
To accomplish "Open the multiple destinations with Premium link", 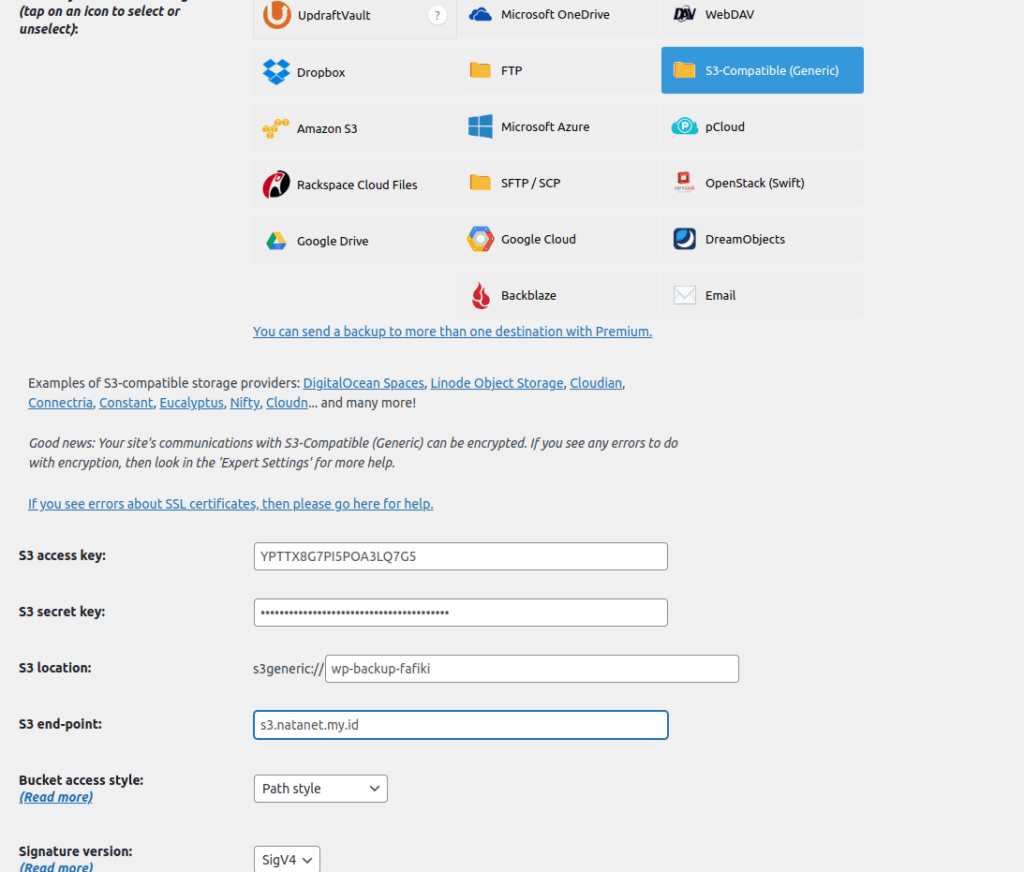I will pos(453,332).
